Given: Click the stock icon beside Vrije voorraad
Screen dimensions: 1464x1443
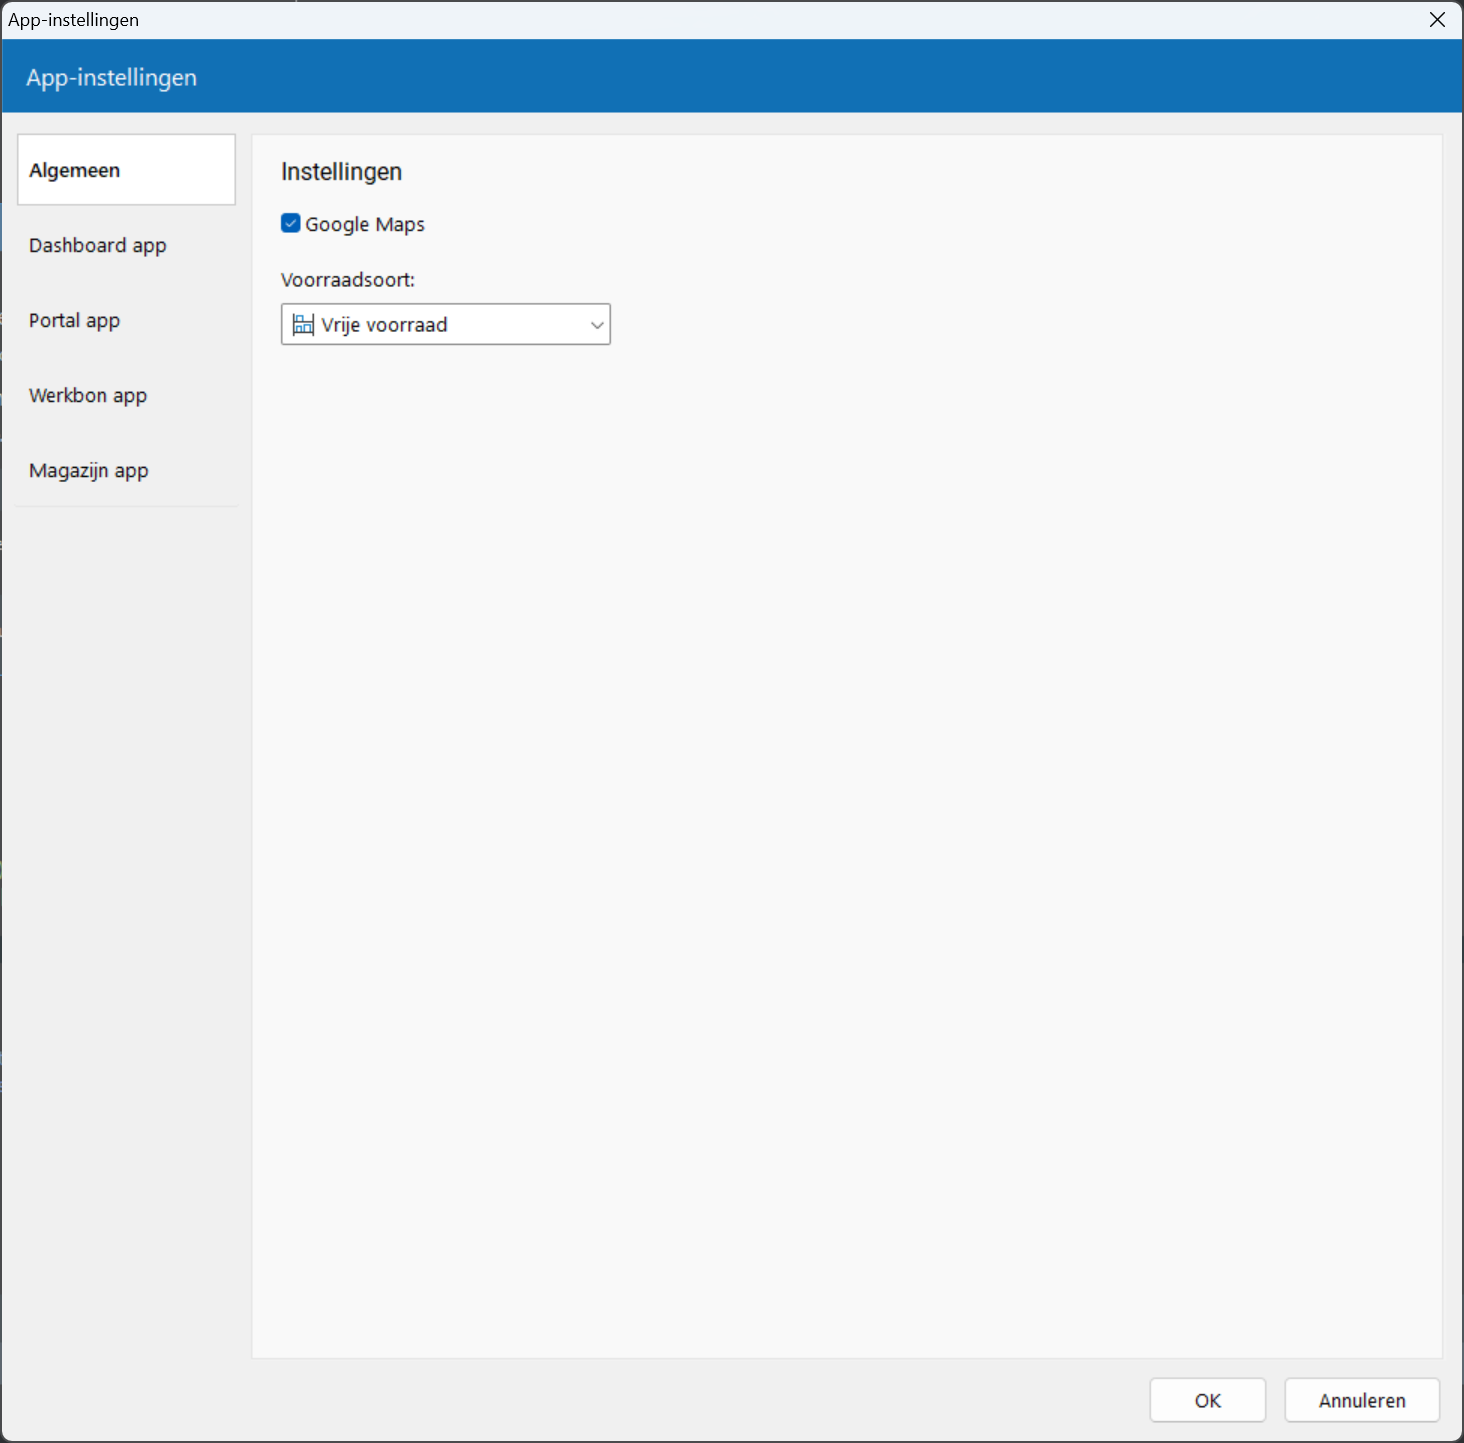Looking at the screenshot, I should (303, 324).
